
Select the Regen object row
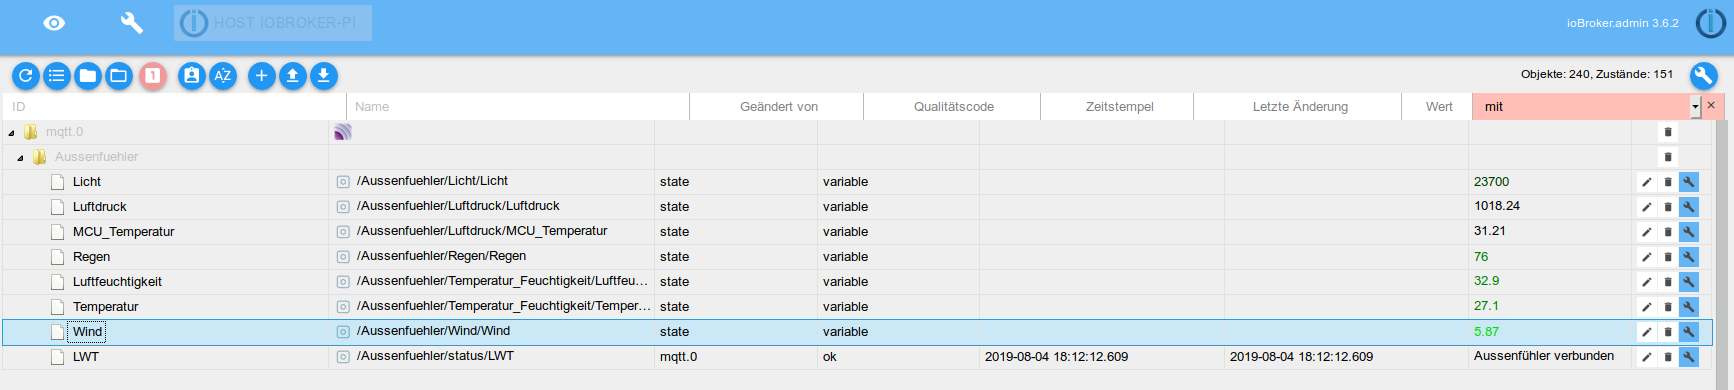pos(856,257)
